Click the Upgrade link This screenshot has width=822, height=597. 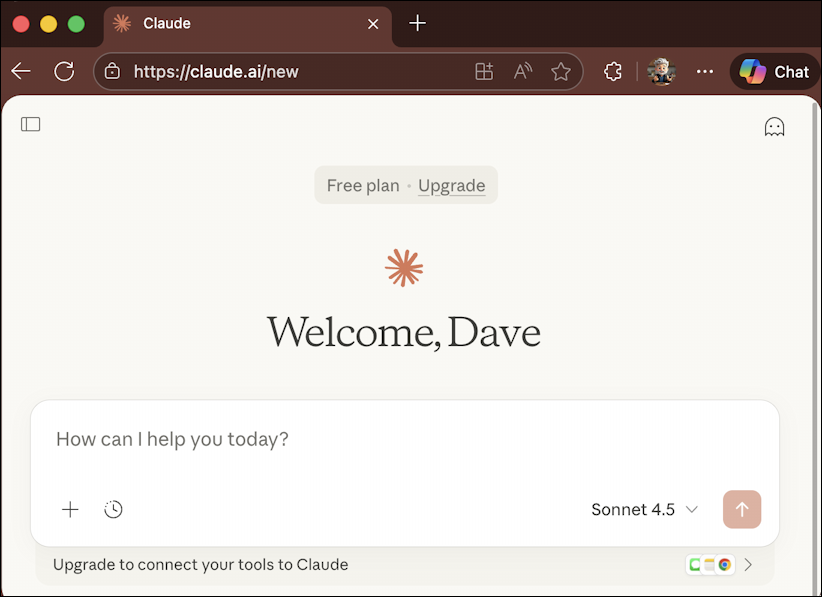click(x=451, y=185)
